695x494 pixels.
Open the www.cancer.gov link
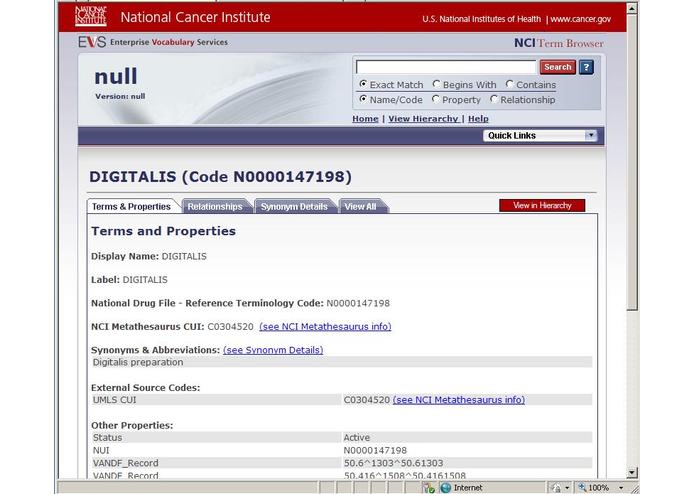[580, 19]
